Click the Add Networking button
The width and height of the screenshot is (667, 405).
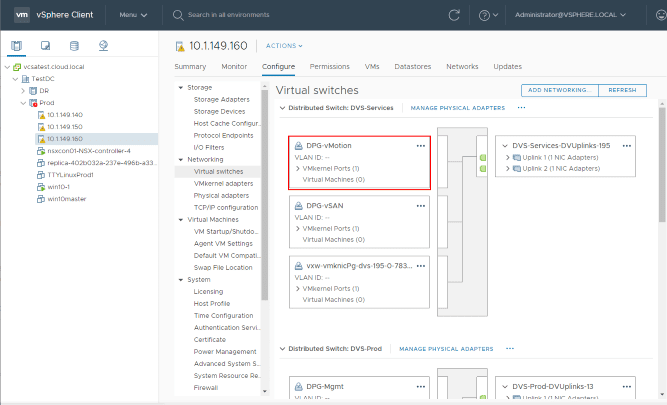click(x=559, y=90)
